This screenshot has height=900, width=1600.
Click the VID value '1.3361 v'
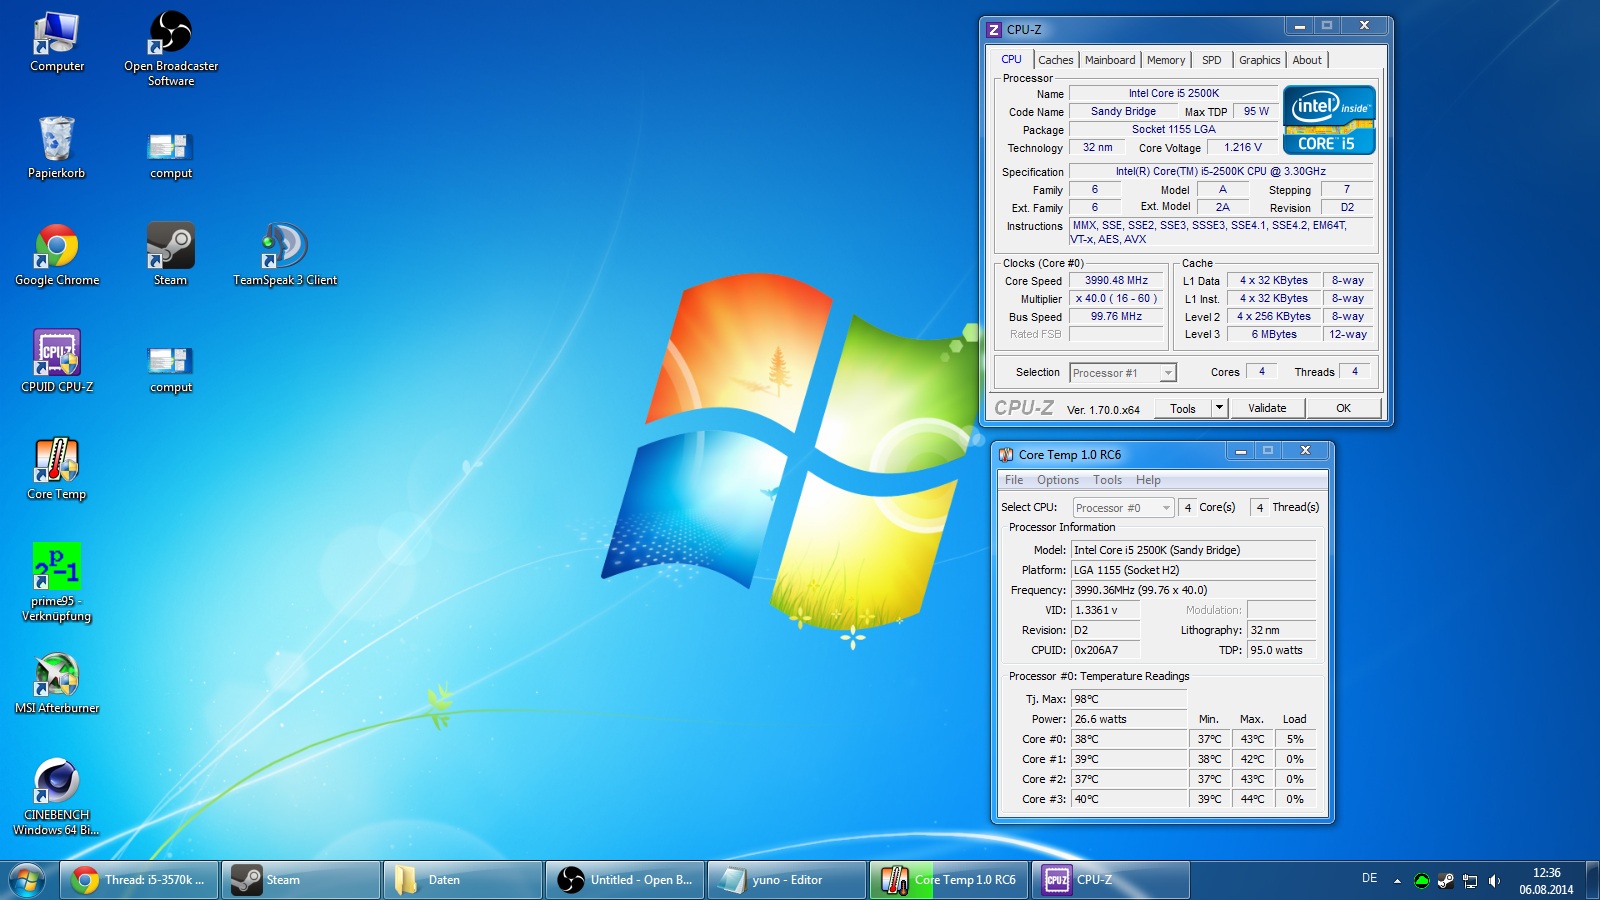pos(1105,610)
